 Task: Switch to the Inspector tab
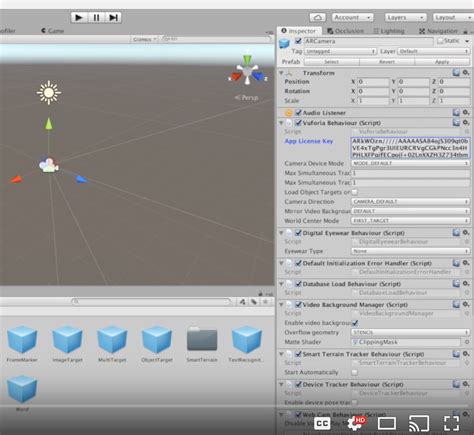tap(299, 31)
